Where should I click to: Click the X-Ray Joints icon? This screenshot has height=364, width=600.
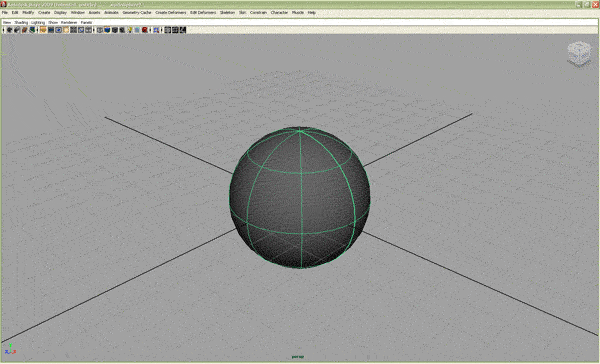click(183, 30)
